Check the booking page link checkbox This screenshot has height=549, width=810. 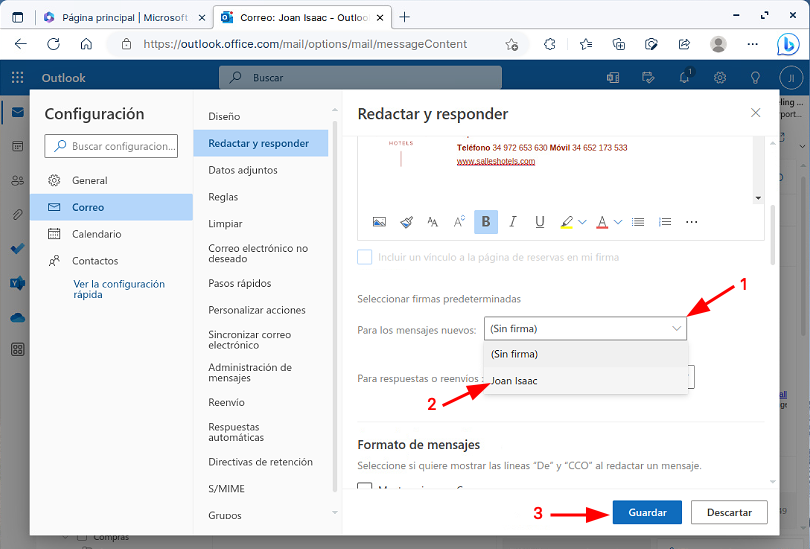point(365,257)
